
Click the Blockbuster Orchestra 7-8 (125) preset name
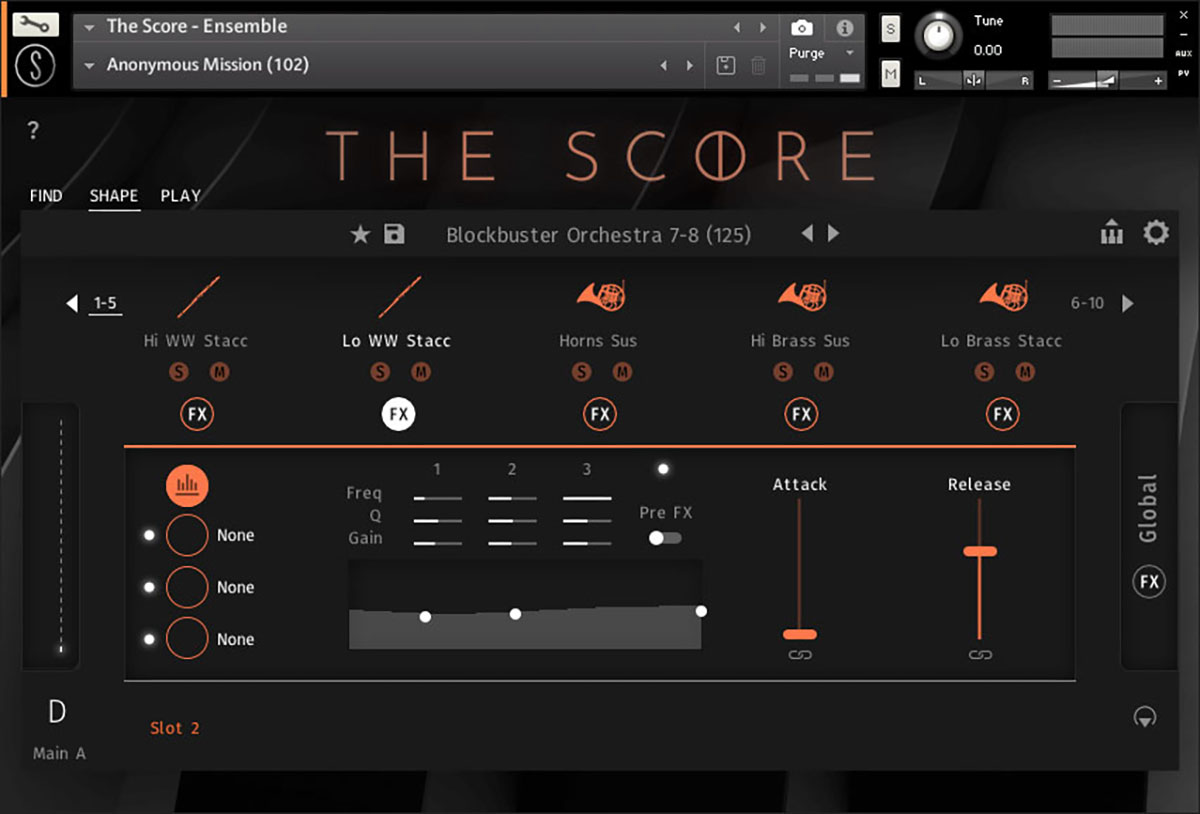click(x=598, y=235)
